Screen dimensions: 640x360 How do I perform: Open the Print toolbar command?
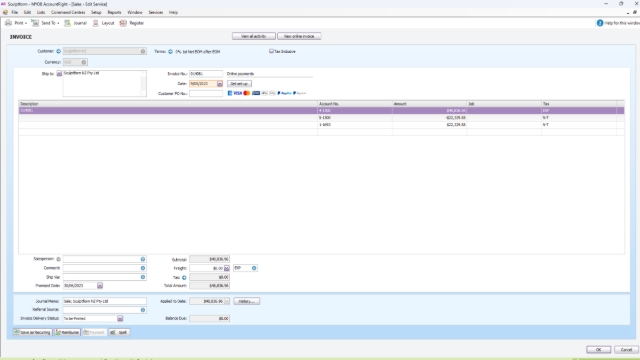(x=16, y=23)
